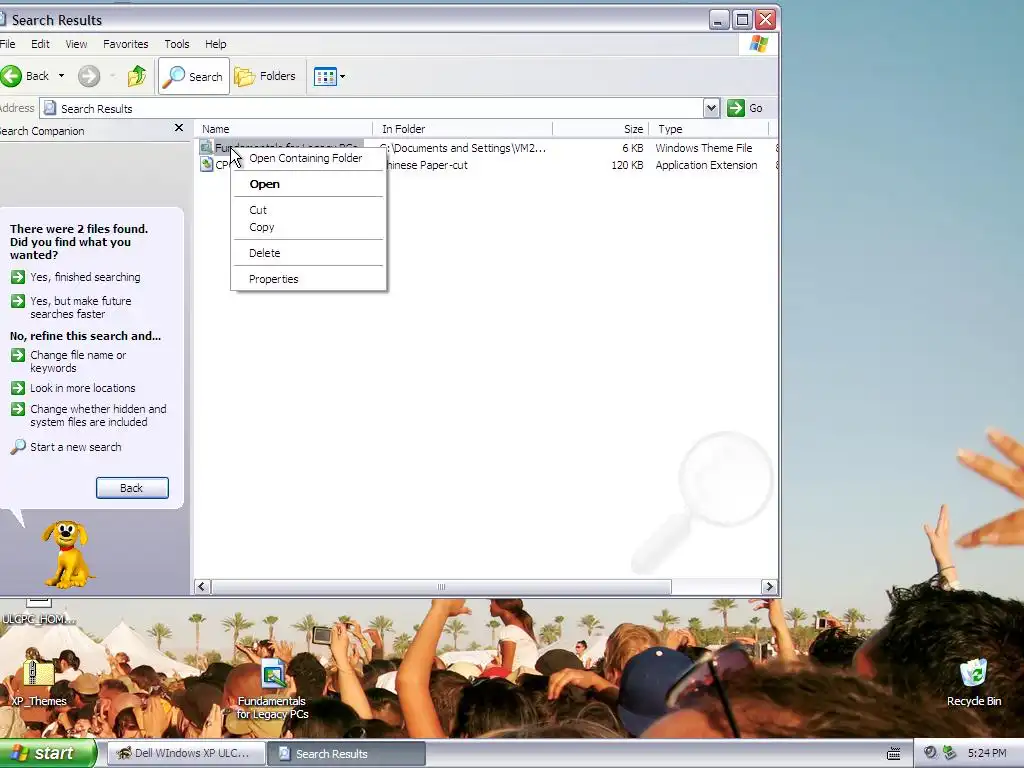Click the 6 KB size cell
The image size is (1024, 768).
pyautogui.click(x=633, y=148)
